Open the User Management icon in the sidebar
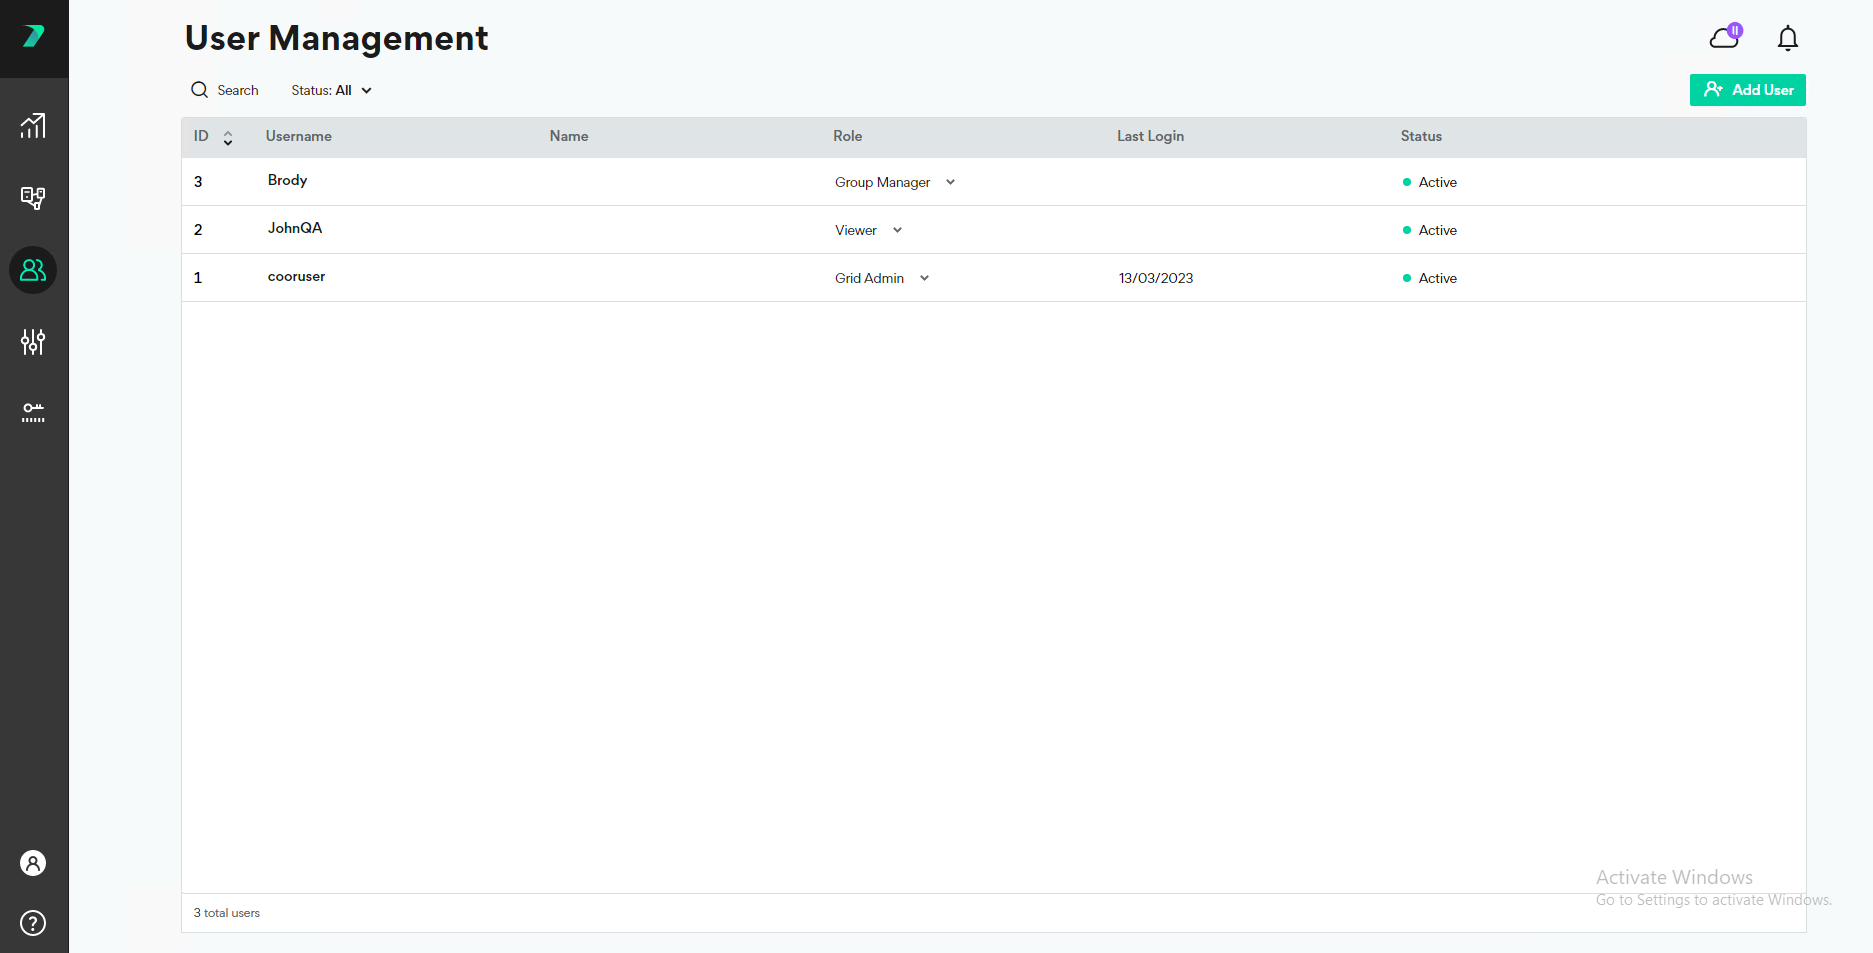1873x953 pixels. click(33, 269)
